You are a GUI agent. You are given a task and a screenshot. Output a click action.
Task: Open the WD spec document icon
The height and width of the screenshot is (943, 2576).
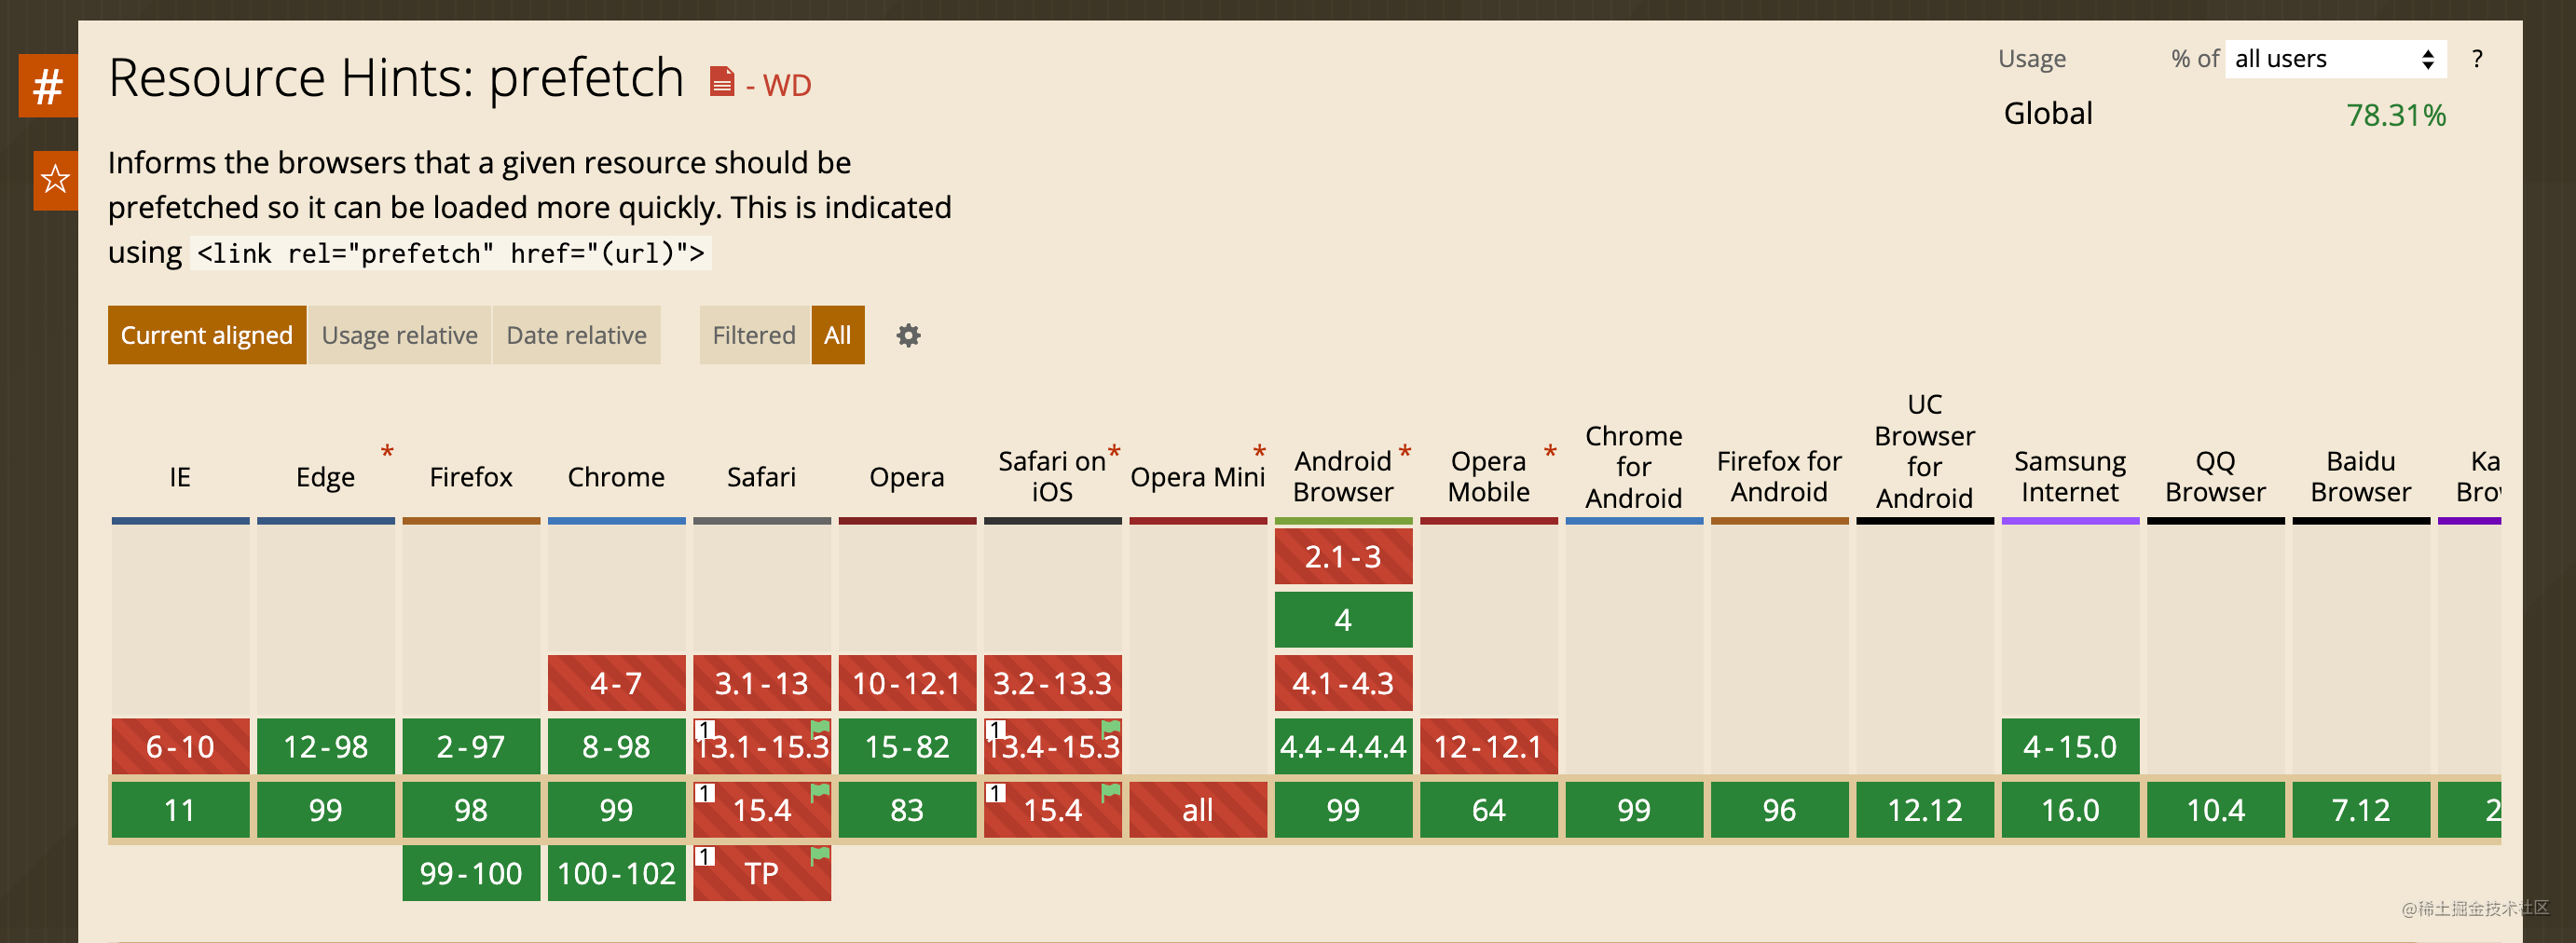pos(721,82)
